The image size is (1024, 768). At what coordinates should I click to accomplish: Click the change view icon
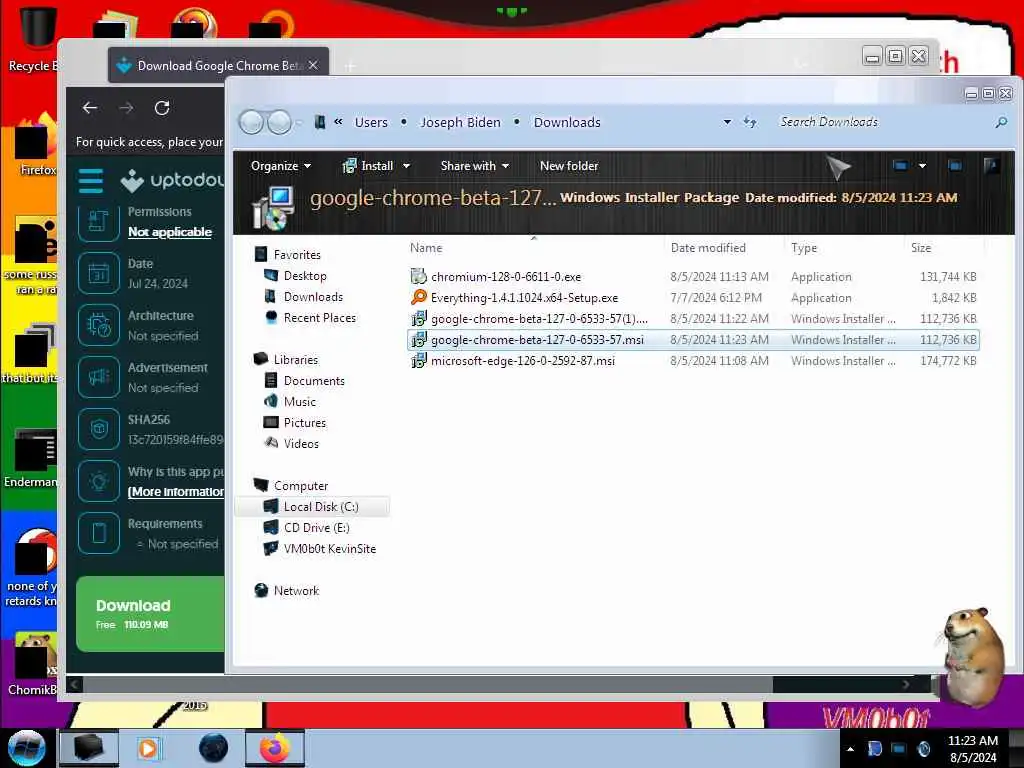[901, 166]
